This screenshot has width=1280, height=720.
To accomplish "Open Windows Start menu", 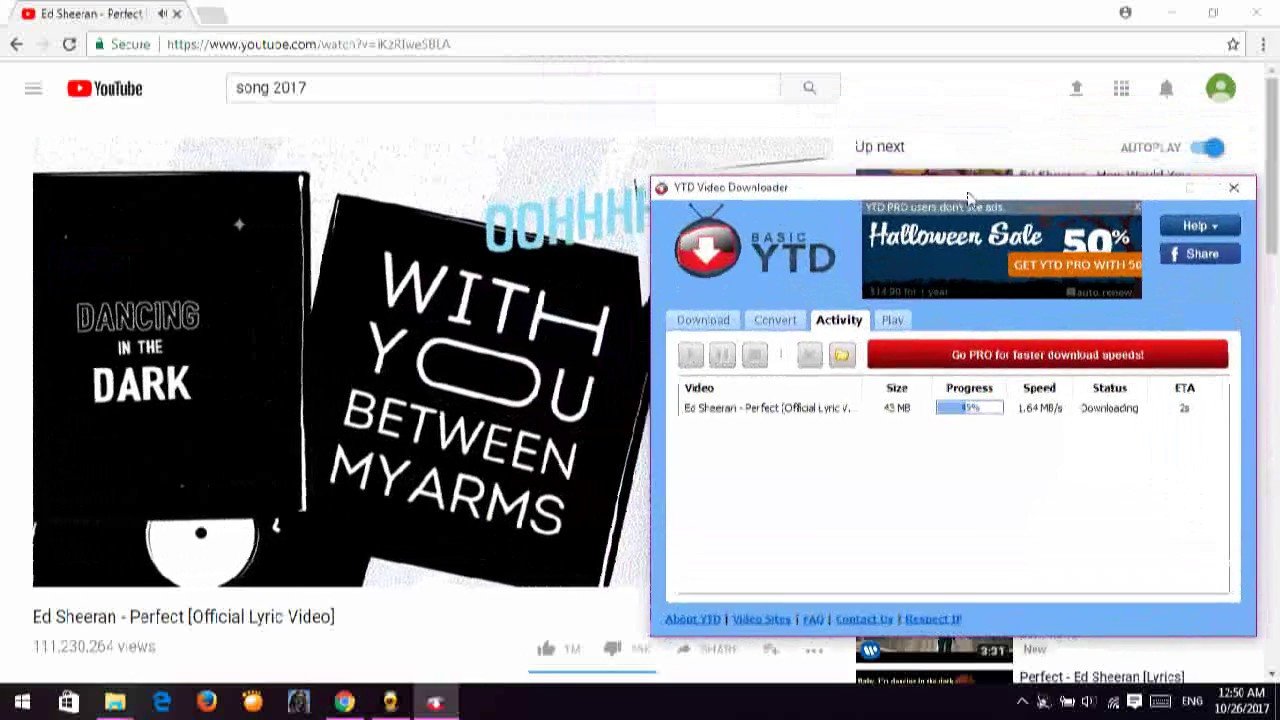I will point(22,702).
